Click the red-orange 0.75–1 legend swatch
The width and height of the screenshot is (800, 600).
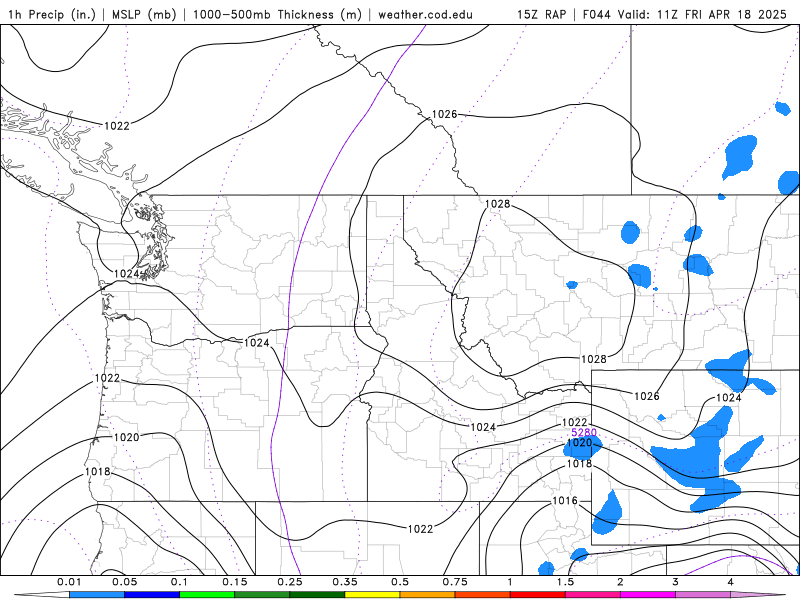coord(483,595)
